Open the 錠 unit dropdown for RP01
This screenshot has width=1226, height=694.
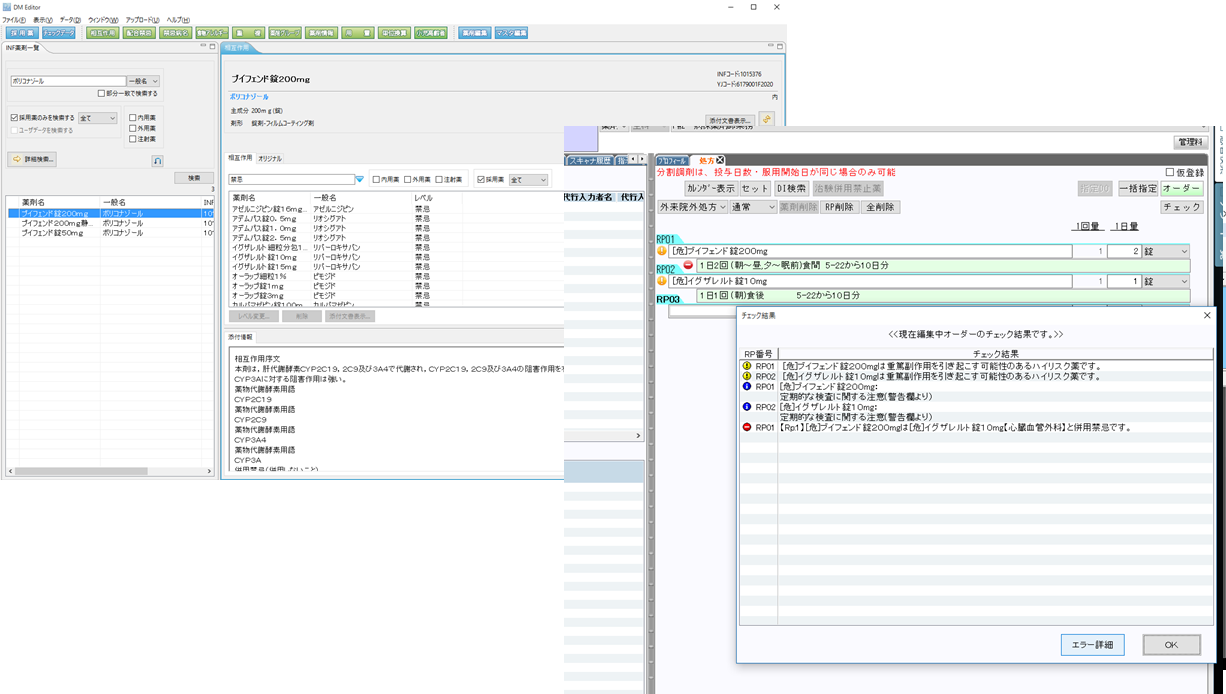[x=1166, y=252]
